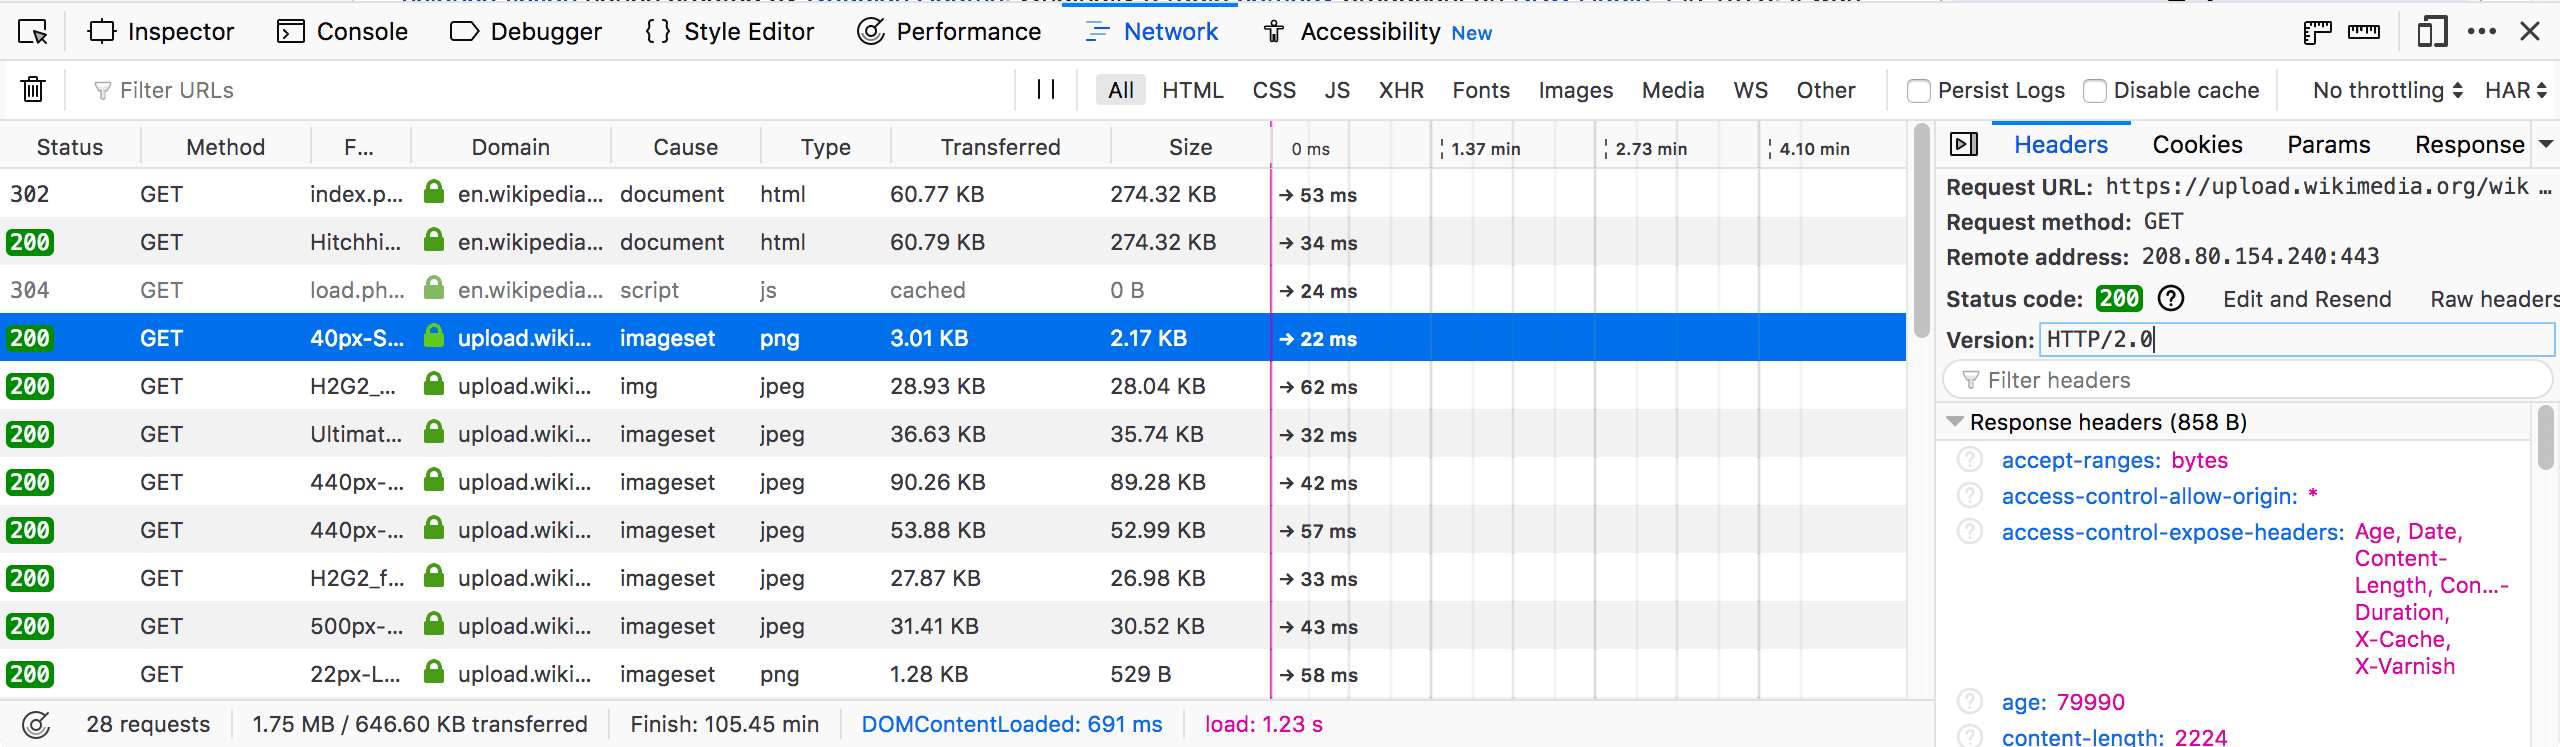This screenshot has width=2560, height=747.
Task: Toggle the rulers icon in toolbar
Action: [x=2364, y=32]
